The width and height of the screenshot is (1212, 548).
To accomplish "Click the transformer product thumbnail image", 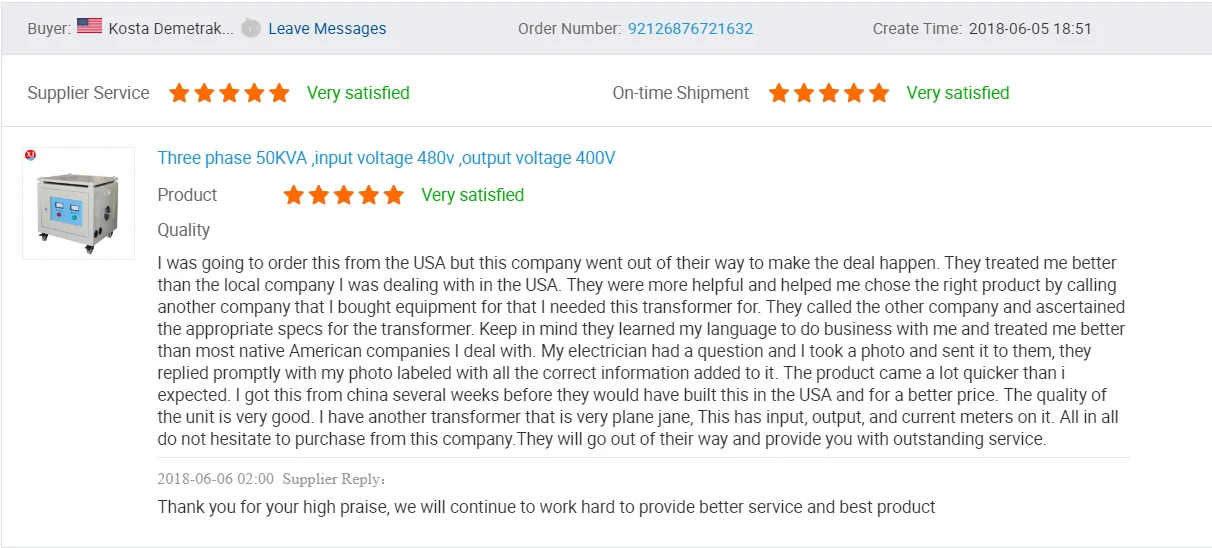I will (78, 207).
